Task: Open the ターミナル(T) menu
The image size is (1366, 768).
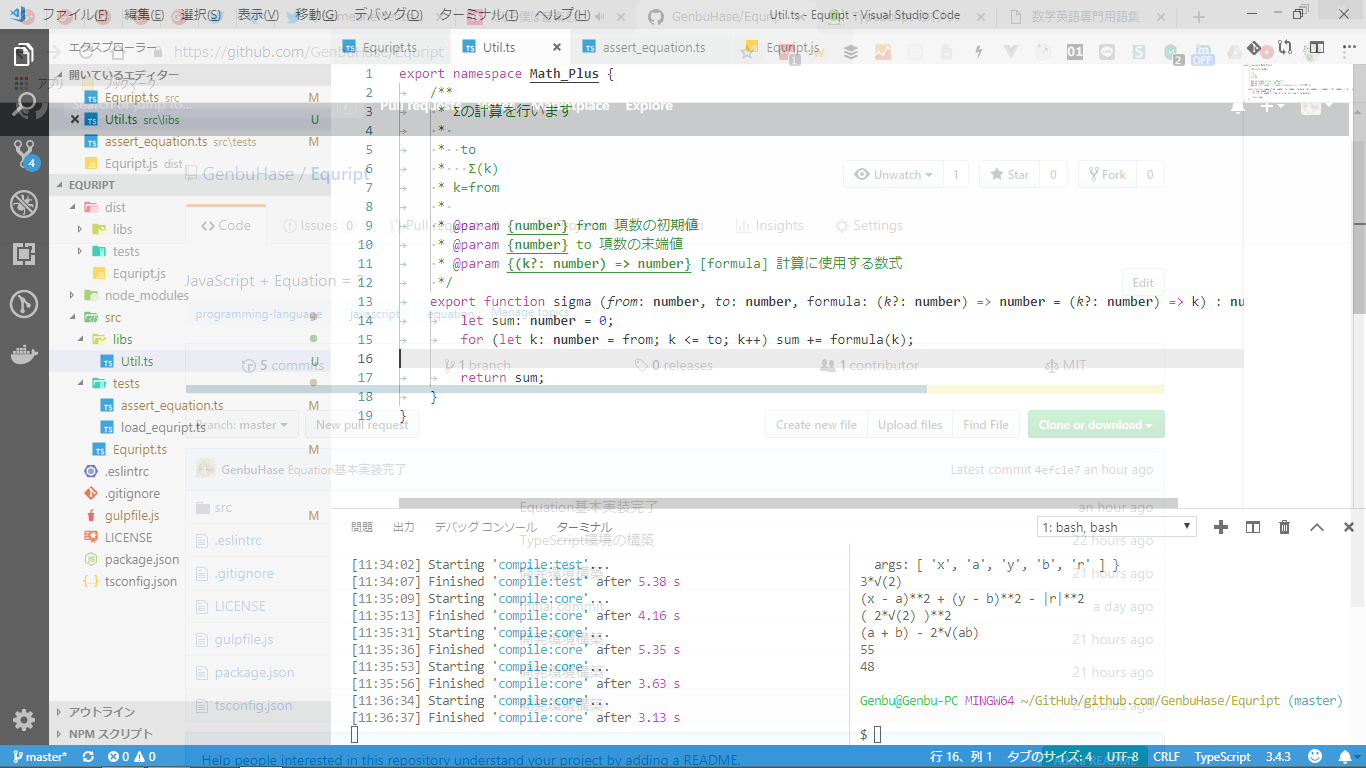Action: pyautogui.click(x=479, y=15)
